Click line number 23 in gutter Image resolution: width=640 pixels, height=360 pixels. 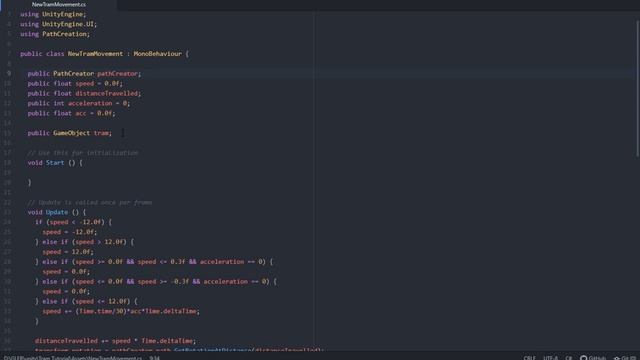click(7, 212)
